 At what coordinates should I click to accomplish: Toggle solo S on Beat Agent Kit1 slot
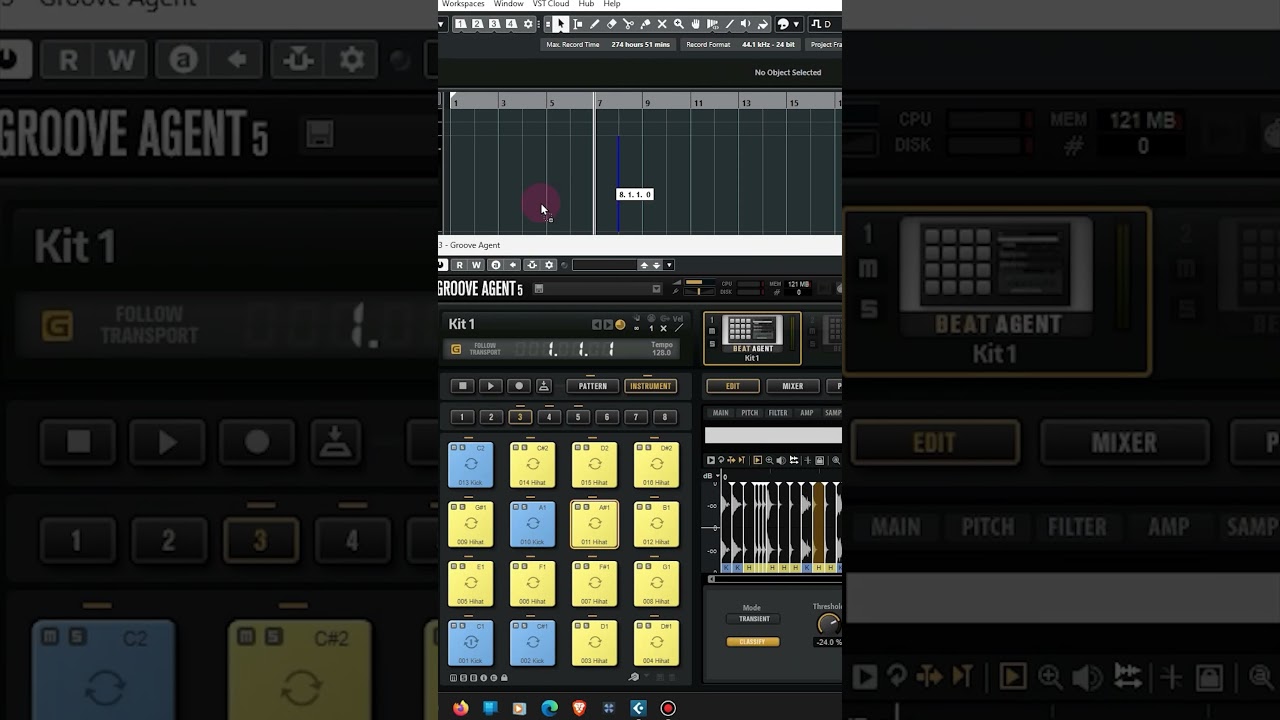click(x=712, y=344)
